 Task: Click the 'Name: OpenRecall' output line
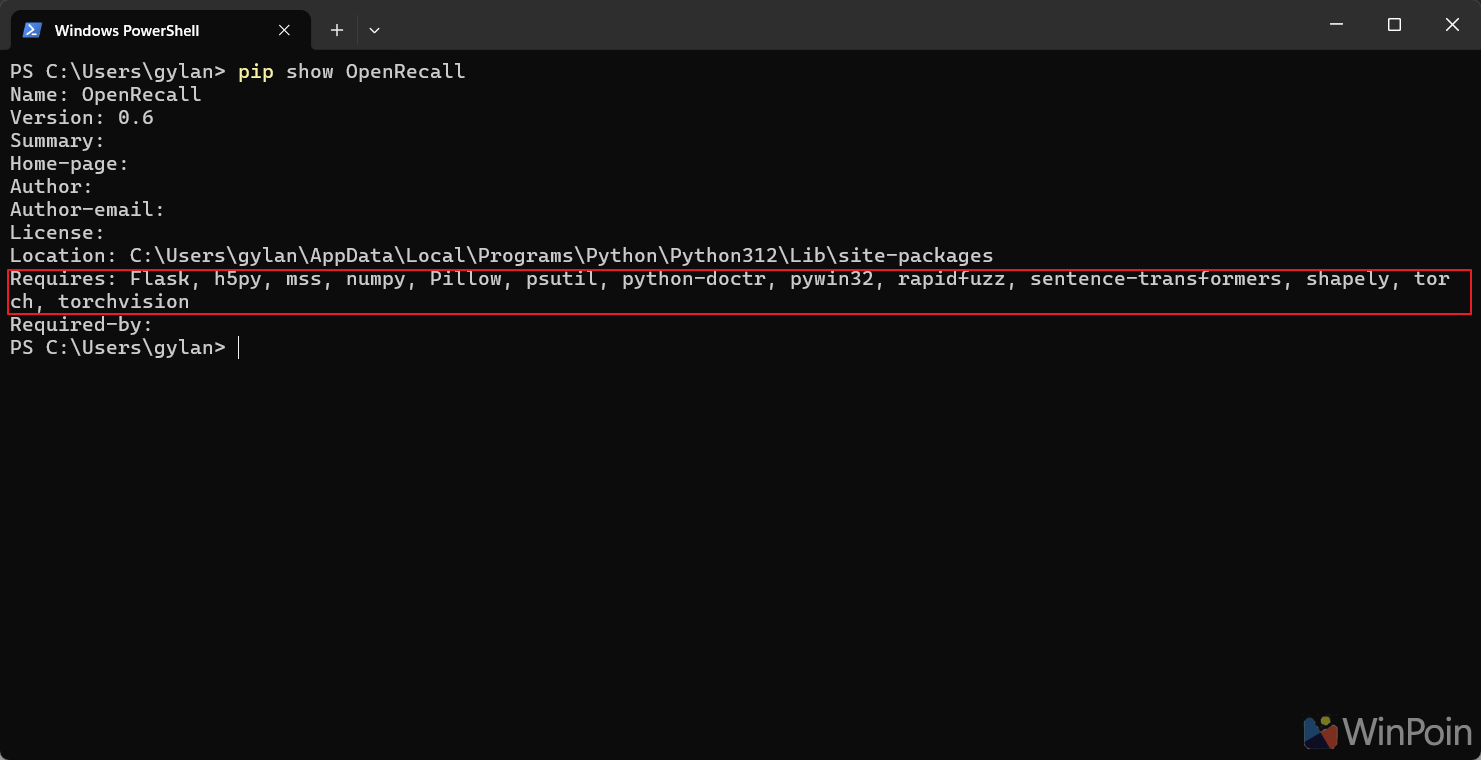(x=106, y=95)
